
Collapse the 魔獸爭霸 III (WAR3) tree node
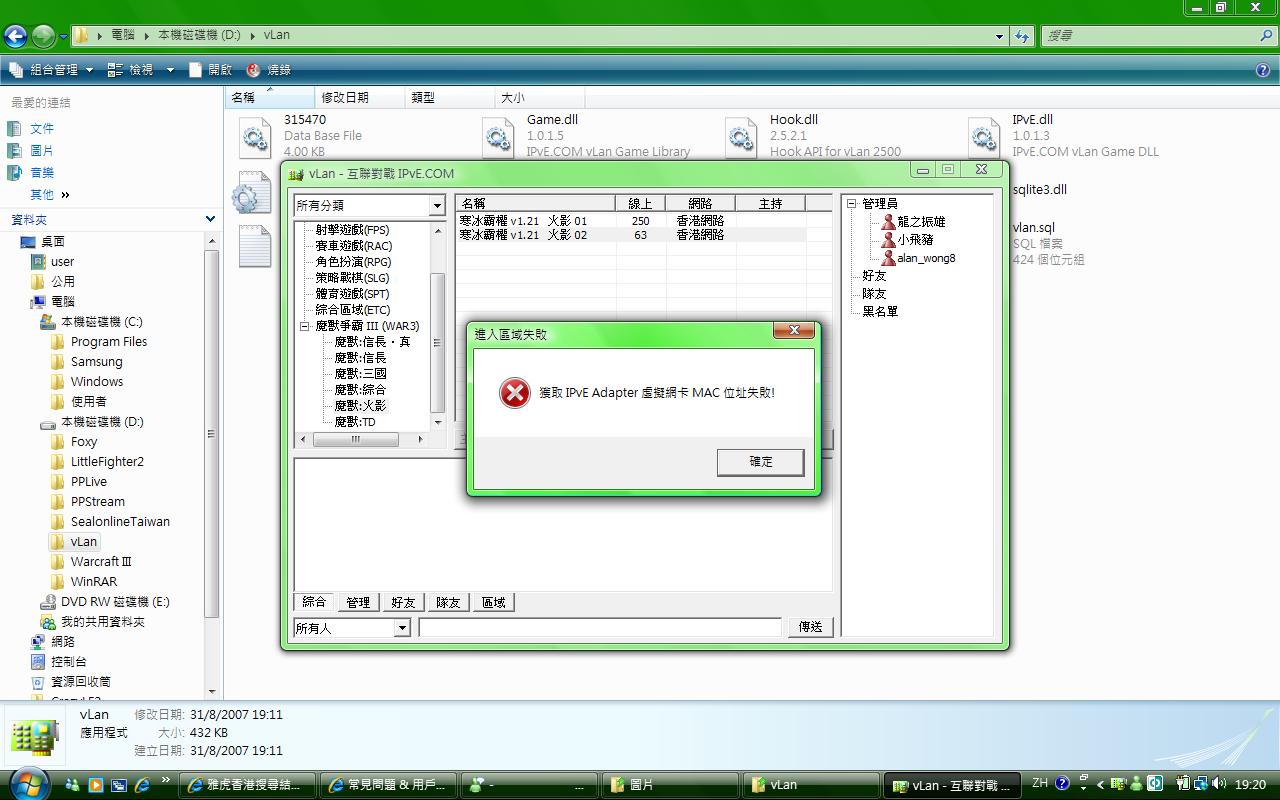[x=304, y=325]
